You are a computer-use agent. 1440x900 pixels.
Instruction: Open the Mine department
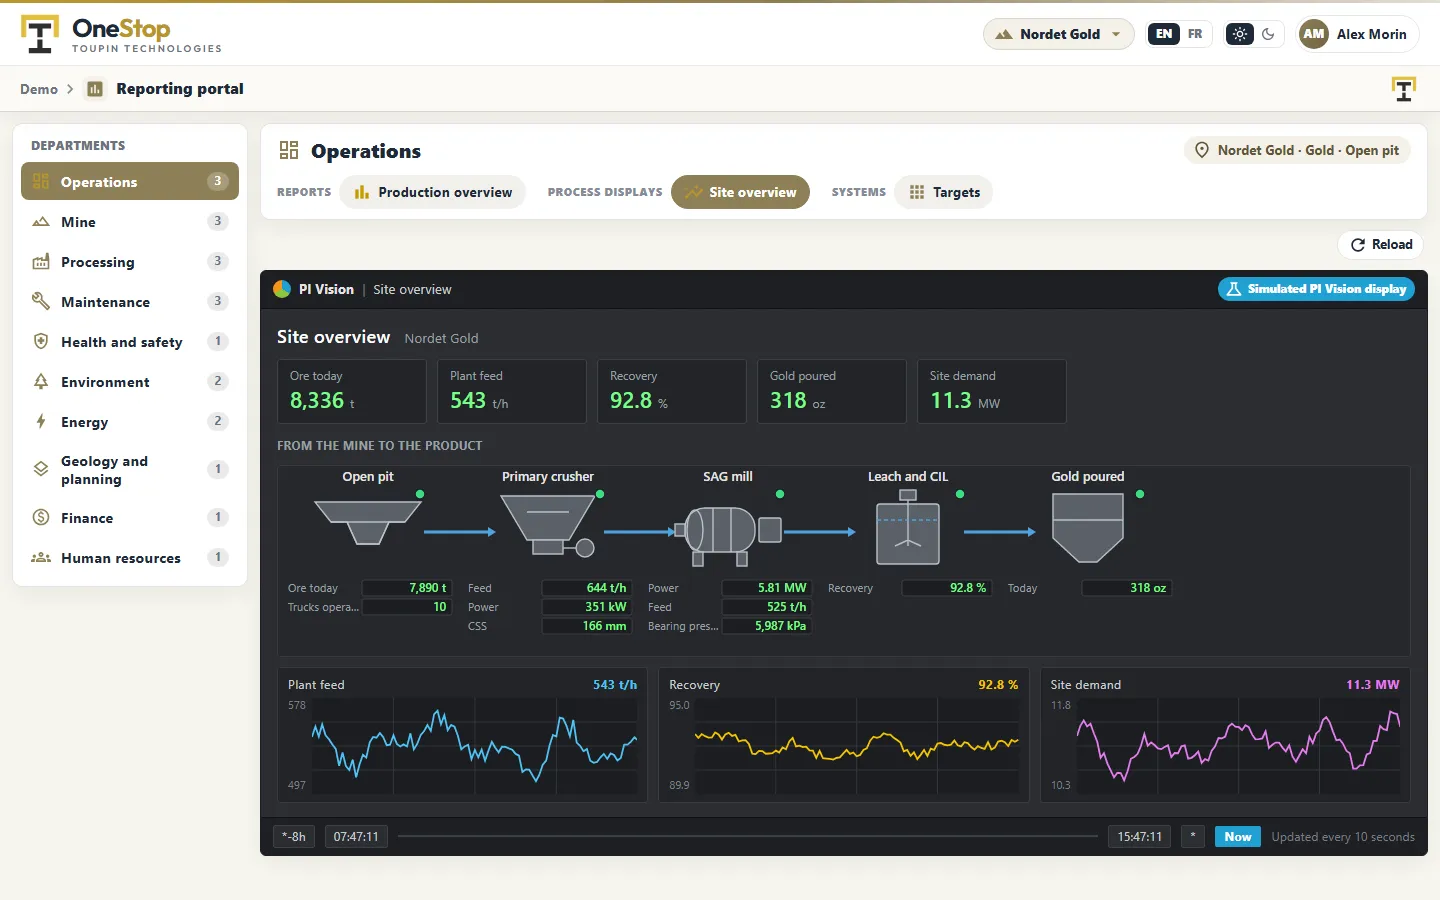[x=130, y=221]
